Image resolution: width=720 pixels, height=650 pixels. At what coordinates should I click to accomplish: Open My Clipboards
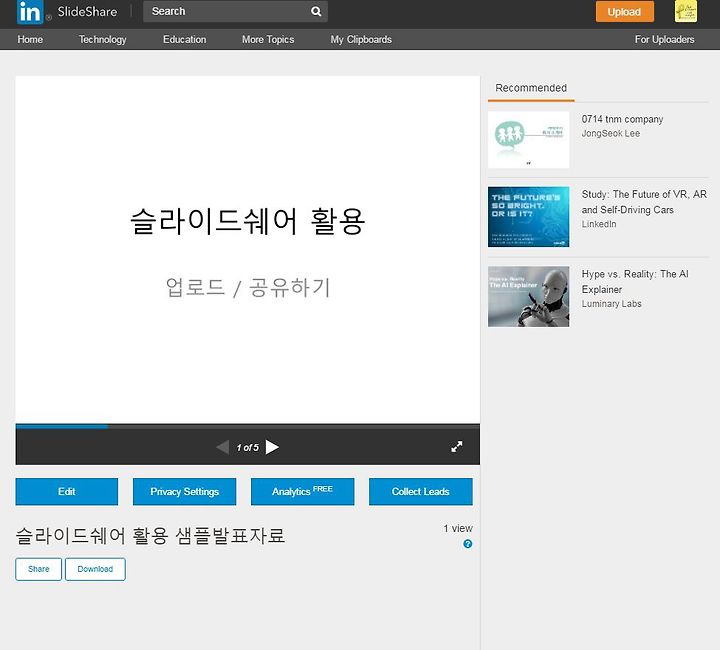361,39
